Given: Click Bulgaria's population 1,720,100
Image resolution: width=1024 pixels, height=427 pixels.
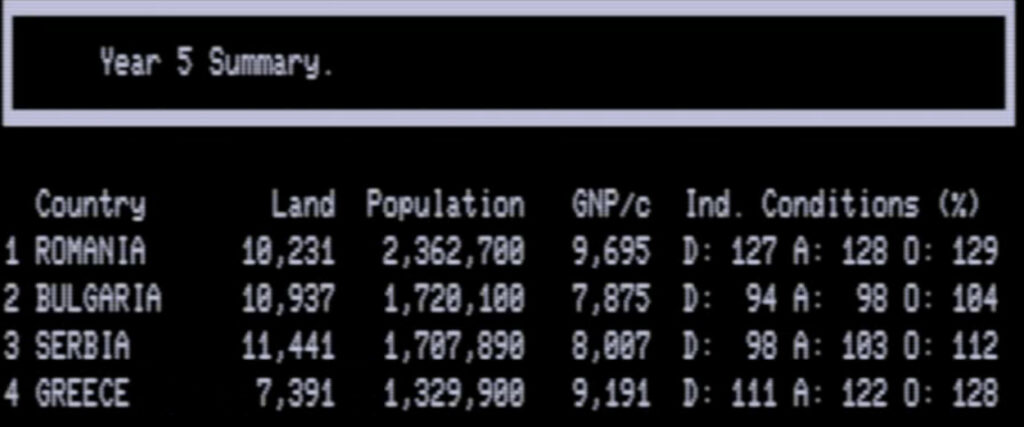Looking at the screenshot, I should click(x=454, y=300).
